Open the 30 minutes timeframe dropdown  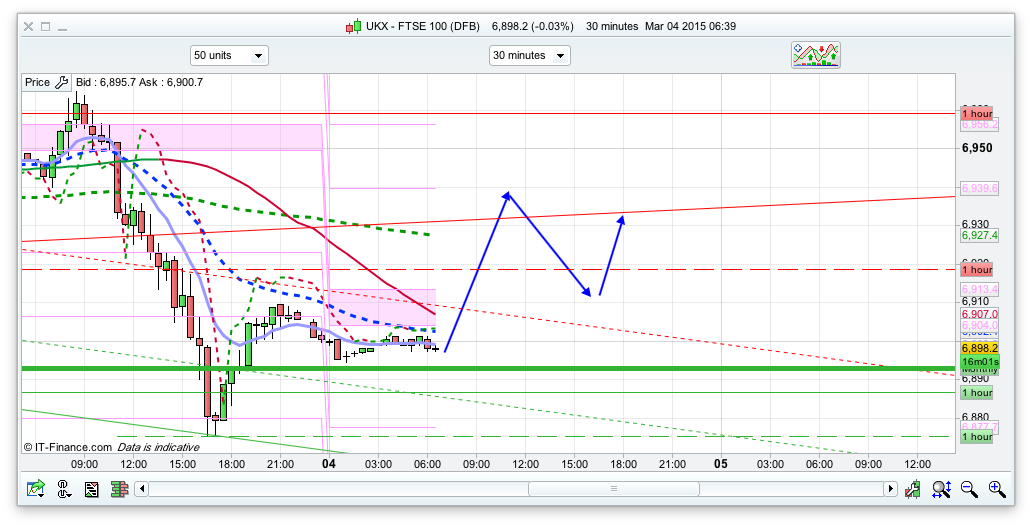pos(529,56)
